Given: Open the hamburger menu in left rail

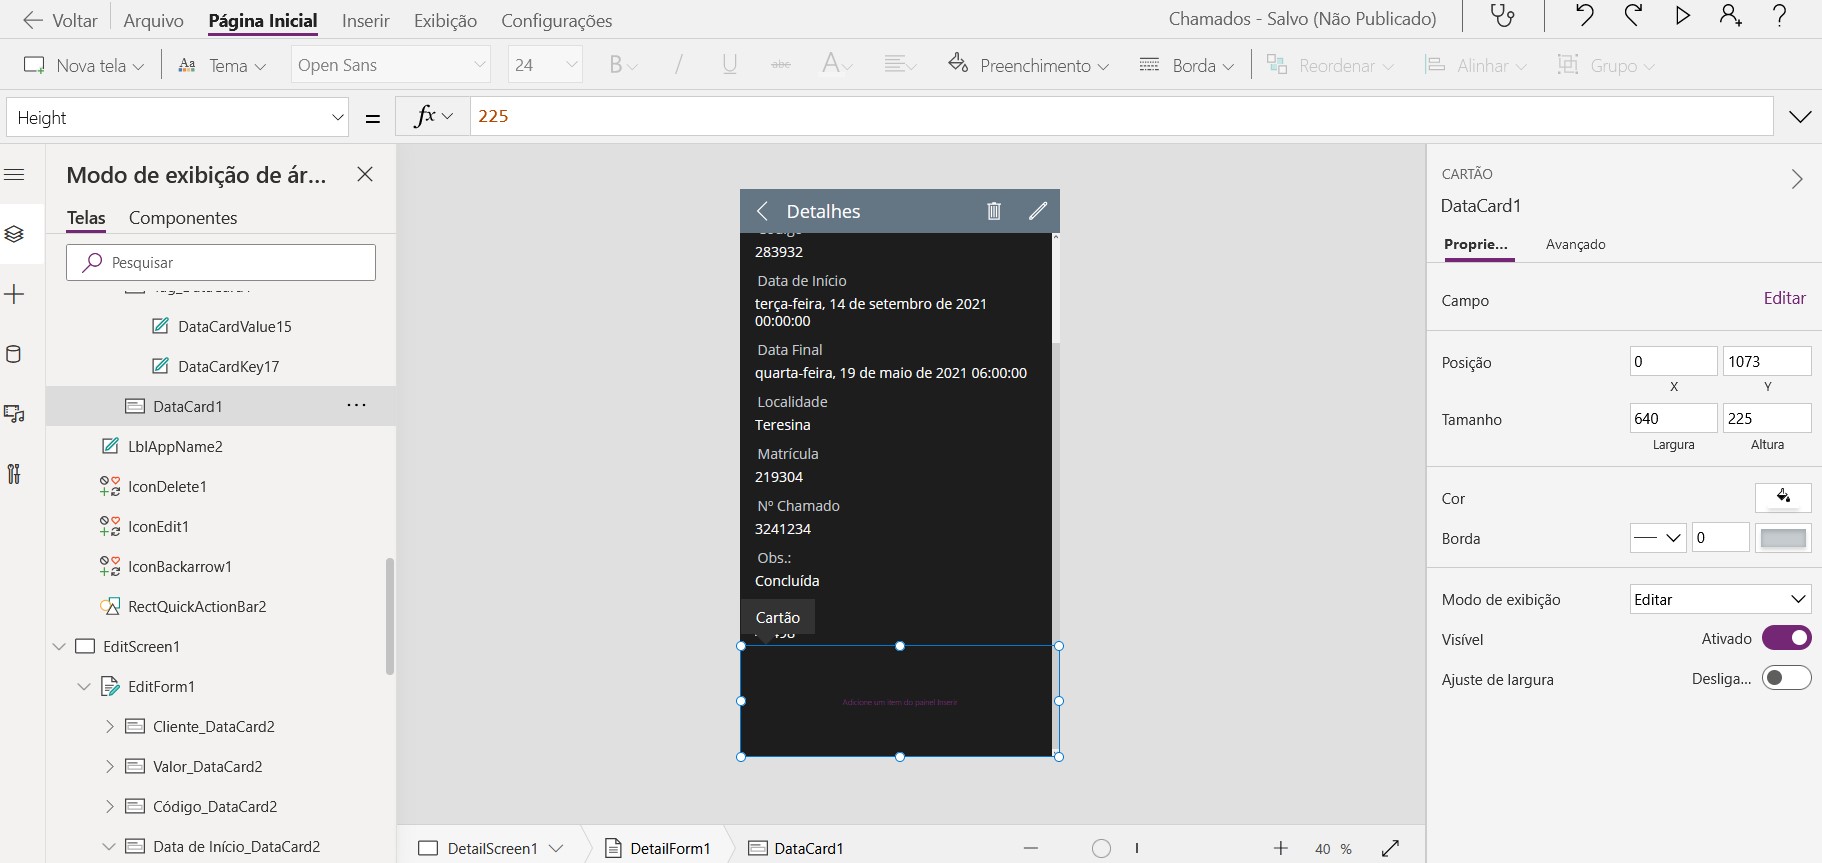Looking at the screenshot, I should tap(14, 175).
